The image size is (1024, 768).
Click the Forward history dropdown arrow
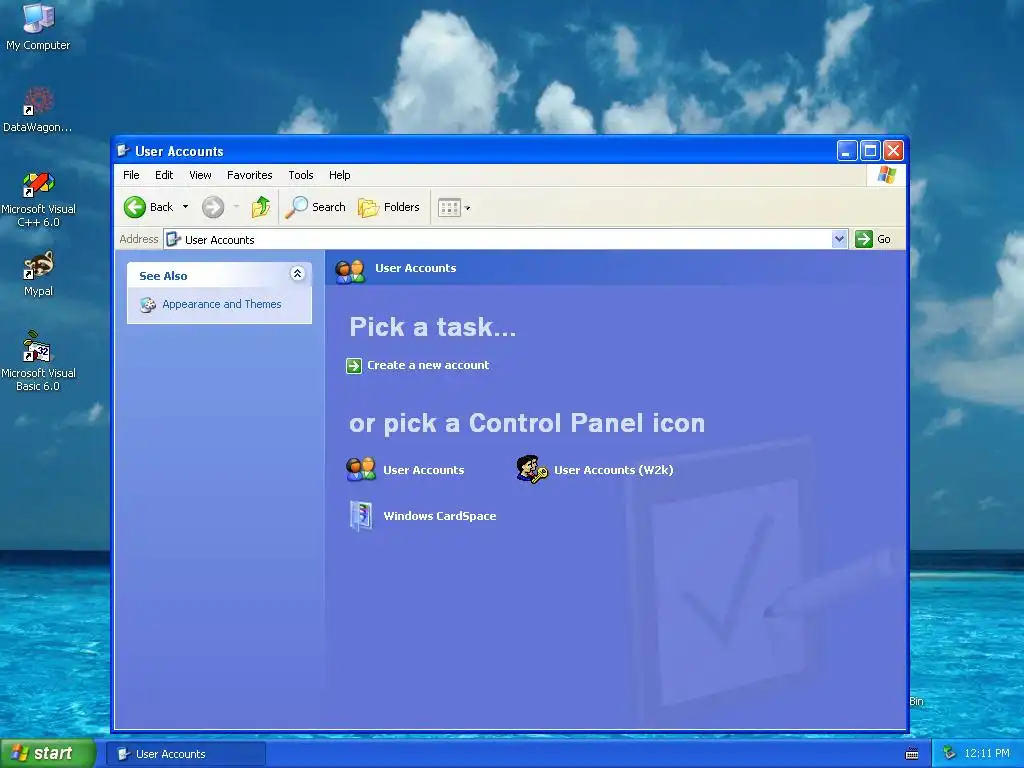(236, 207)
